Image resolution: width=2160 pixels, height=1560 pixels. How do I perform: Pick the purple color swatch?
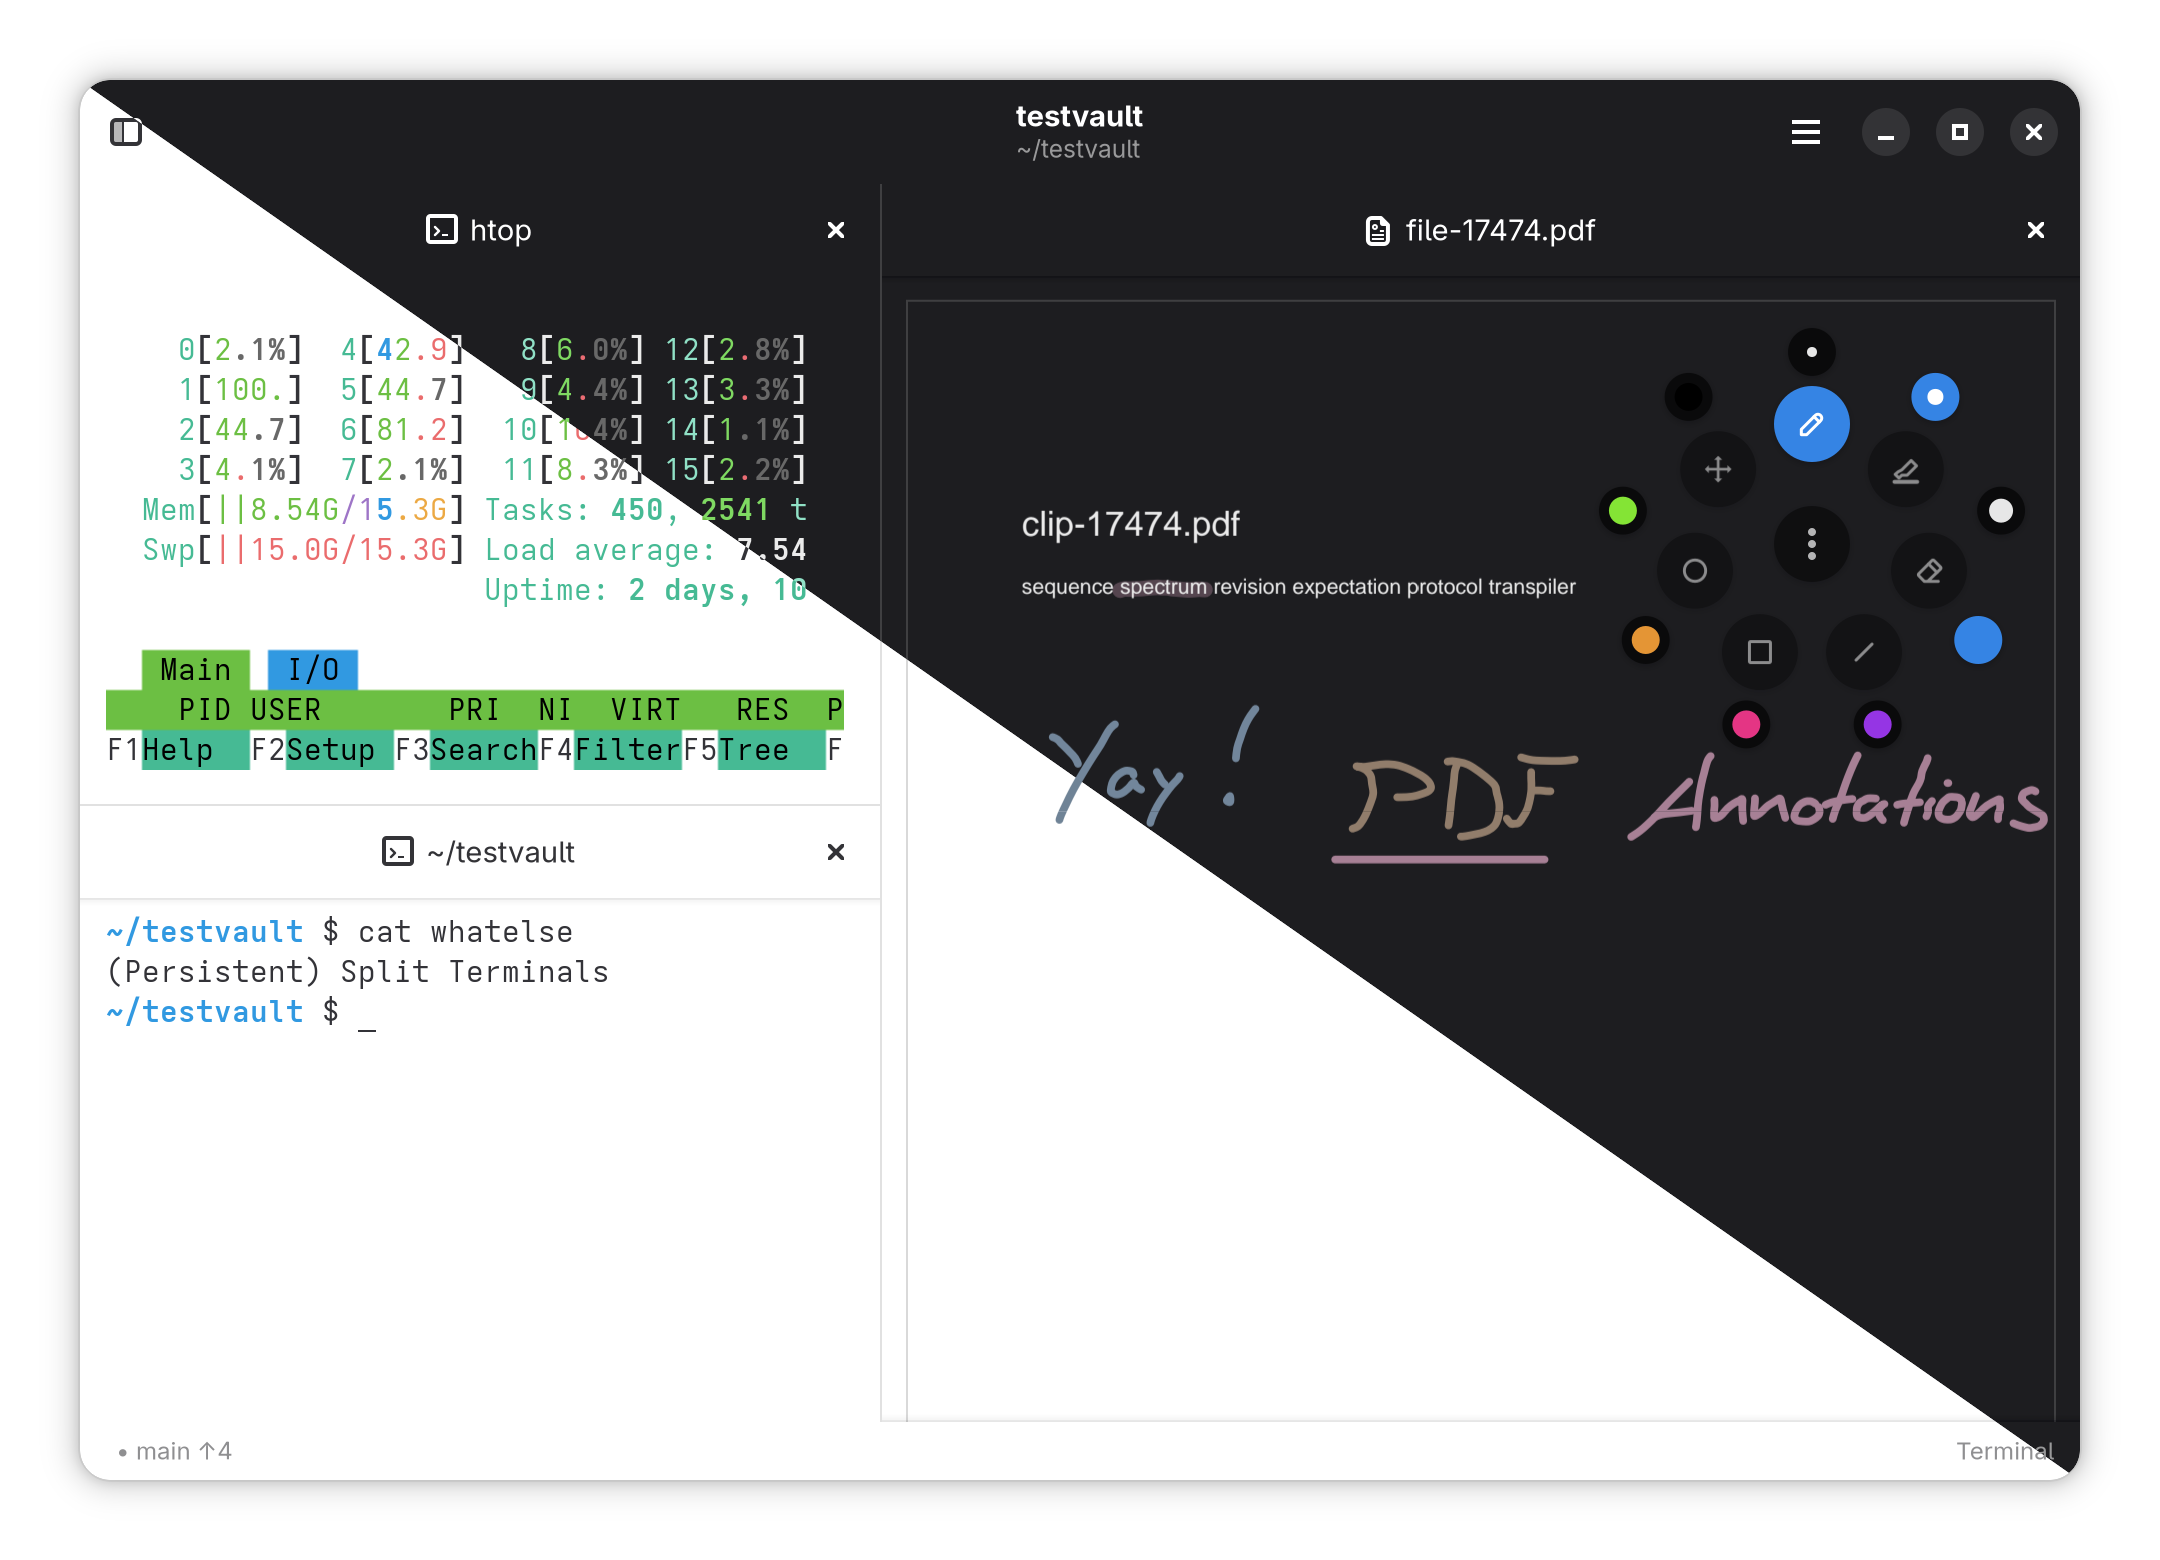coord(1877,723)
